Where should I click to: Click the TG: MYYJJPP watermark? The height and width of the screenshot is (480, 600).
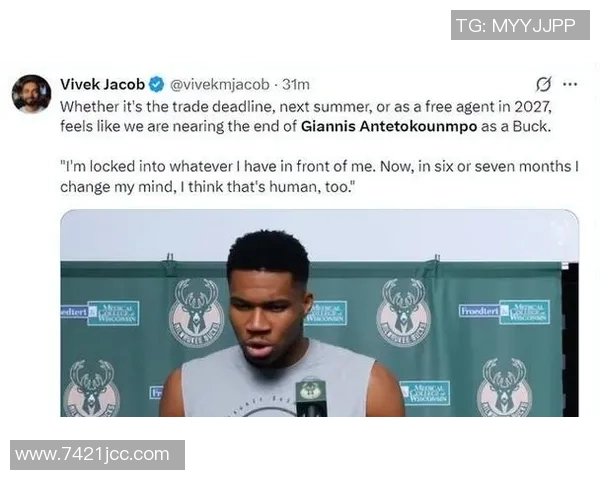coord(520,25)
